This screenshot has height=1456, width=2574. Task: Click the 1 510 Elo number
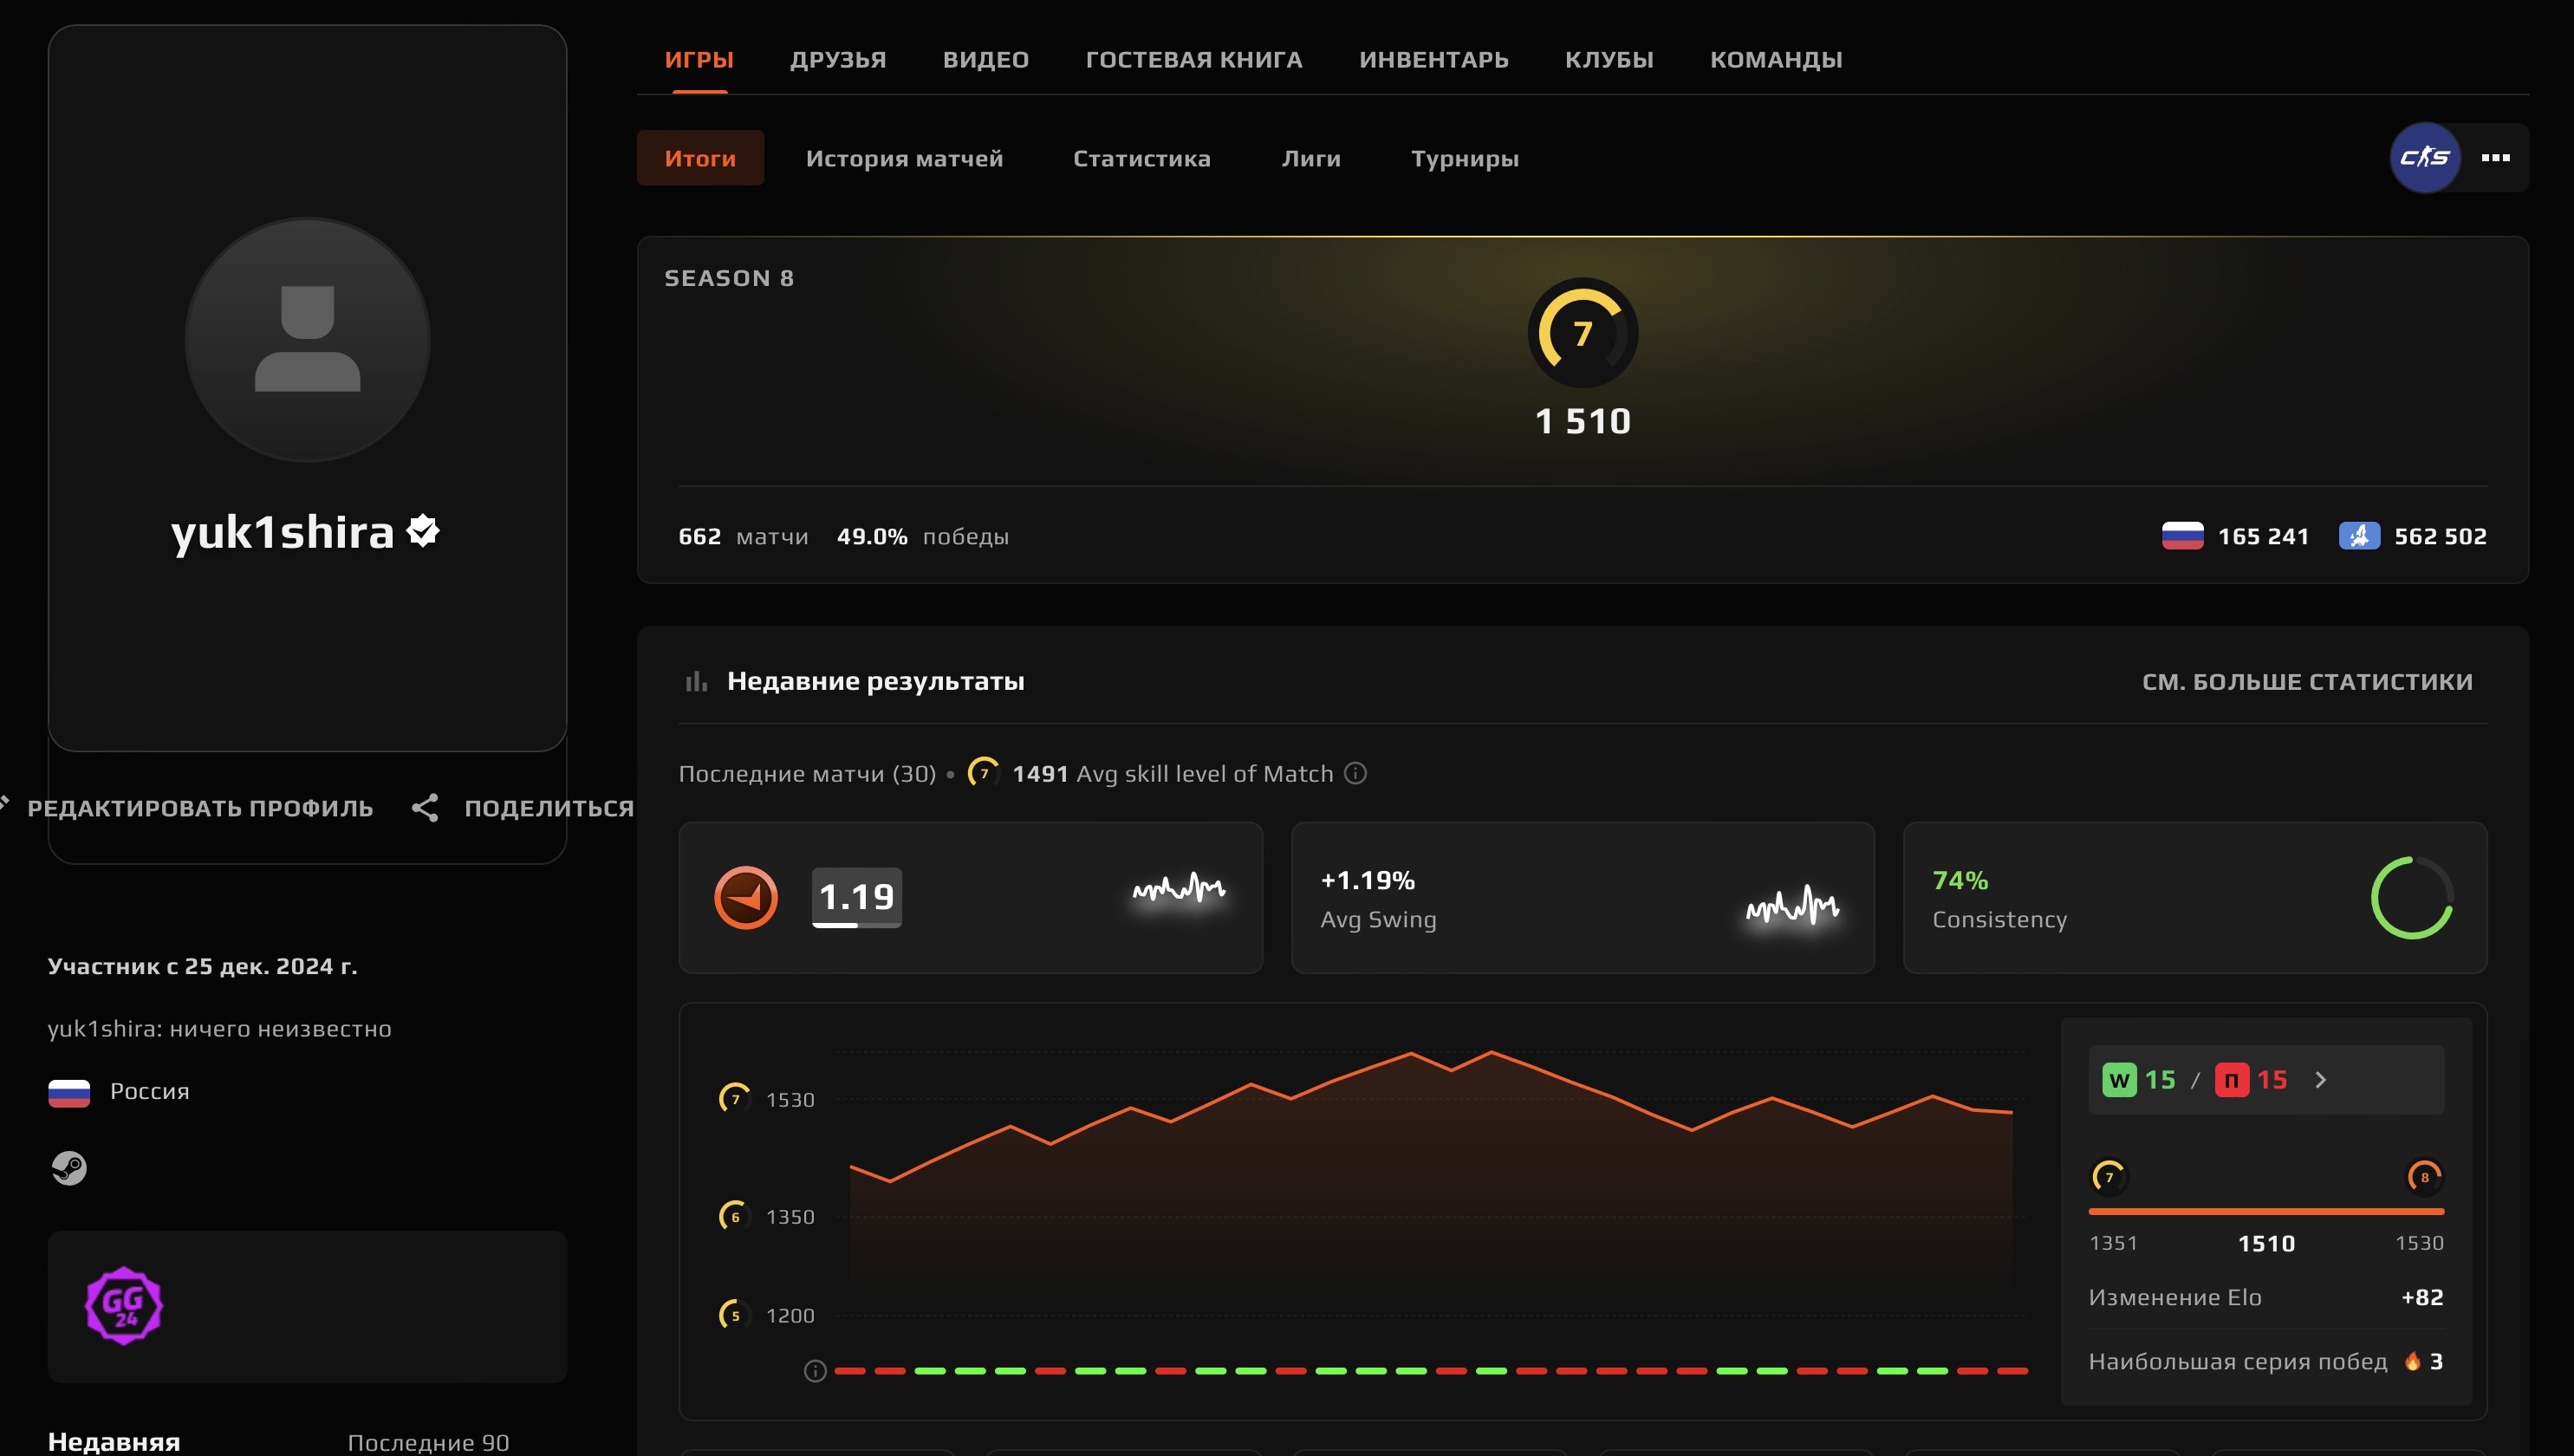click(1583, 421)
